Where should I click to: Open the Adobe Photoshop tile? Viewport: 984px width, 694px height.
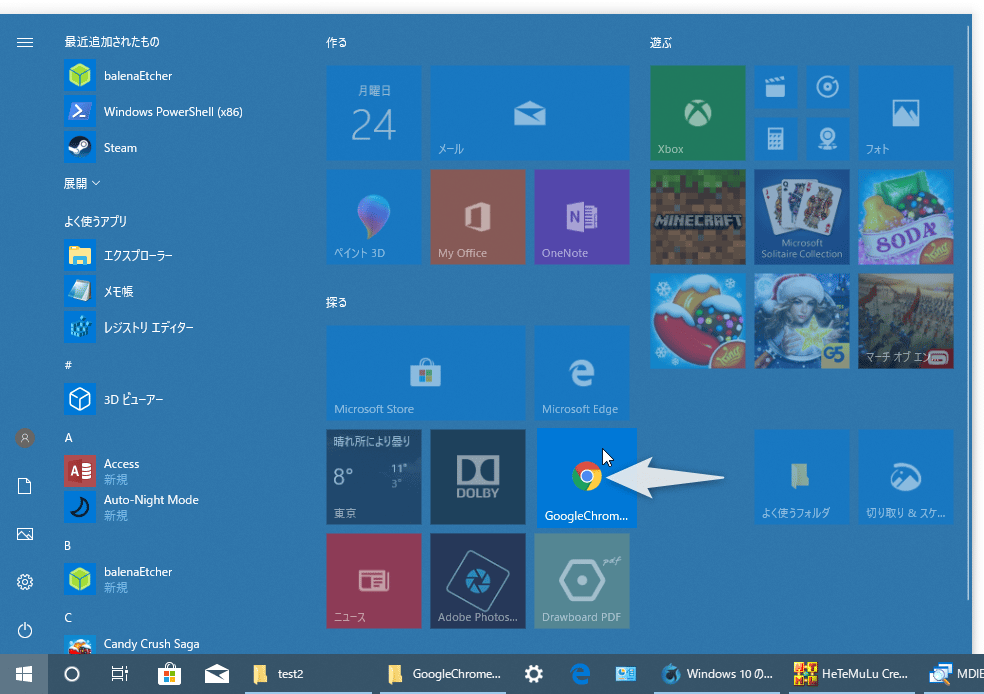(478, 581)
